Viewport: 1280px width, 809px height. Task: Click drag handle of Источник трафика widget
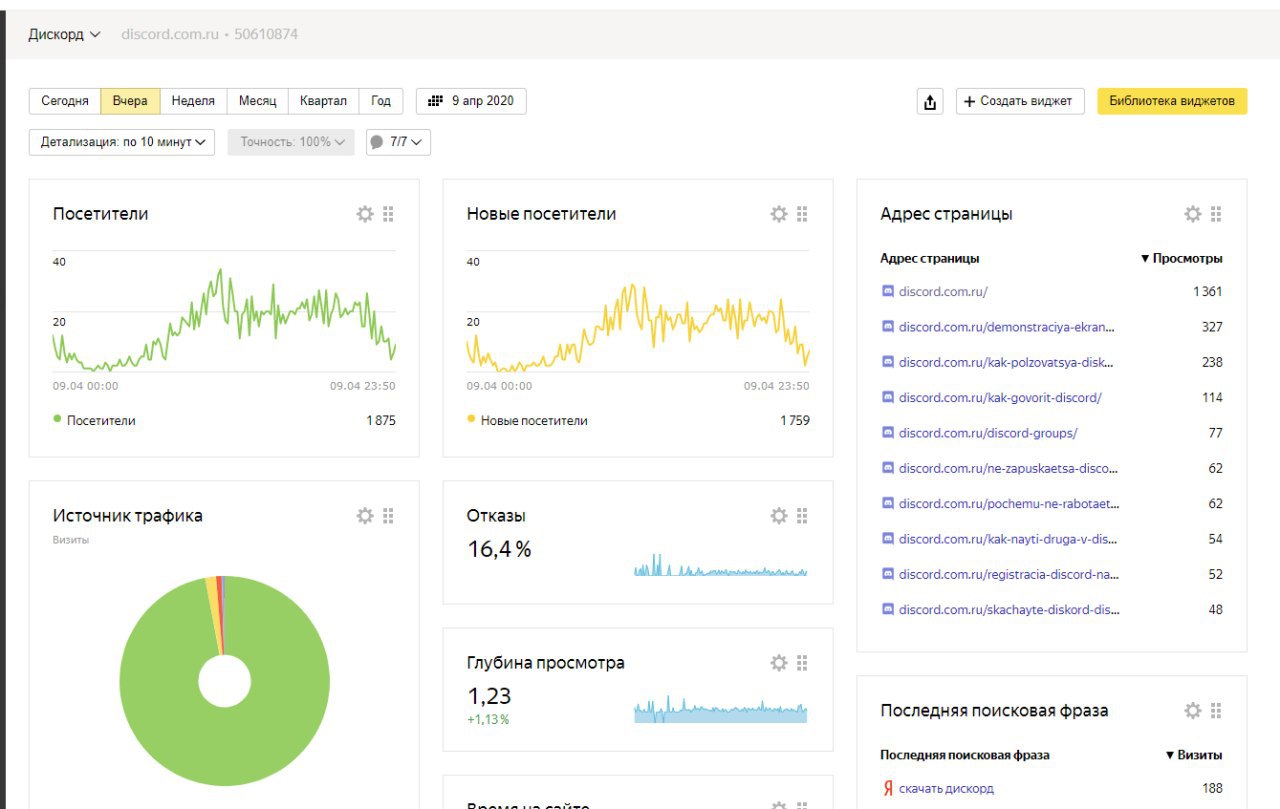tap(389, 516)
